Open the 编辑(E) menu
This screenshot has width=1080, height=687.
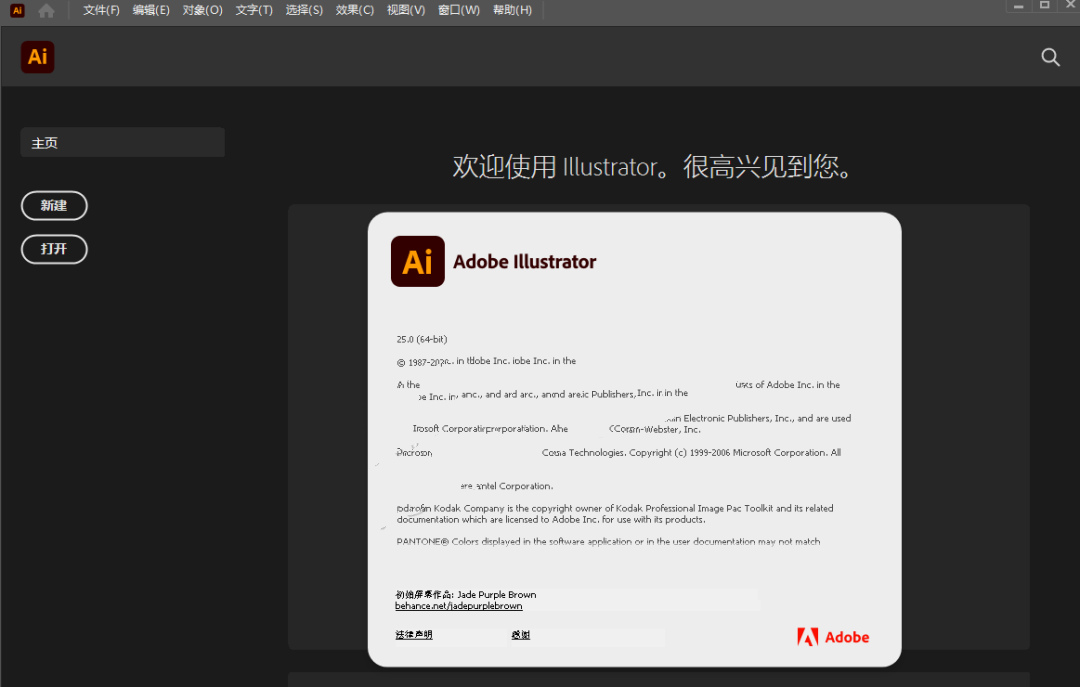[151, 10]
